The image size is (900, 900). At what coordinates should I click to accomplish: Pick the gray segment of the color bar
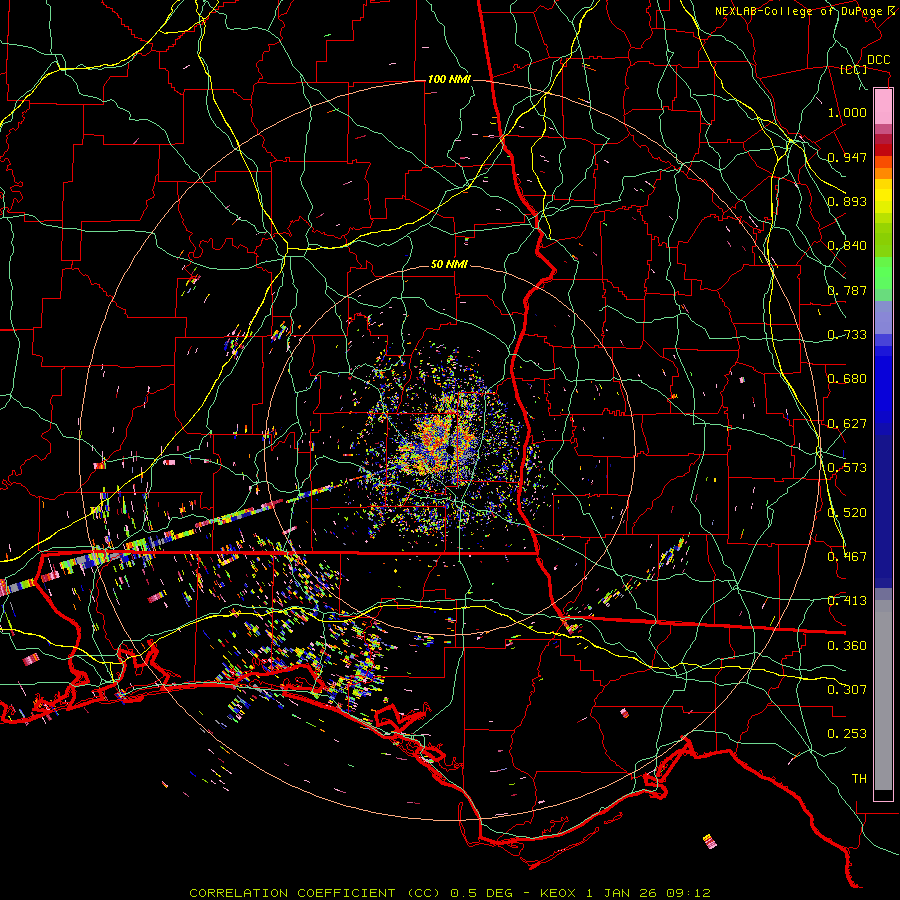pos(883,695)
